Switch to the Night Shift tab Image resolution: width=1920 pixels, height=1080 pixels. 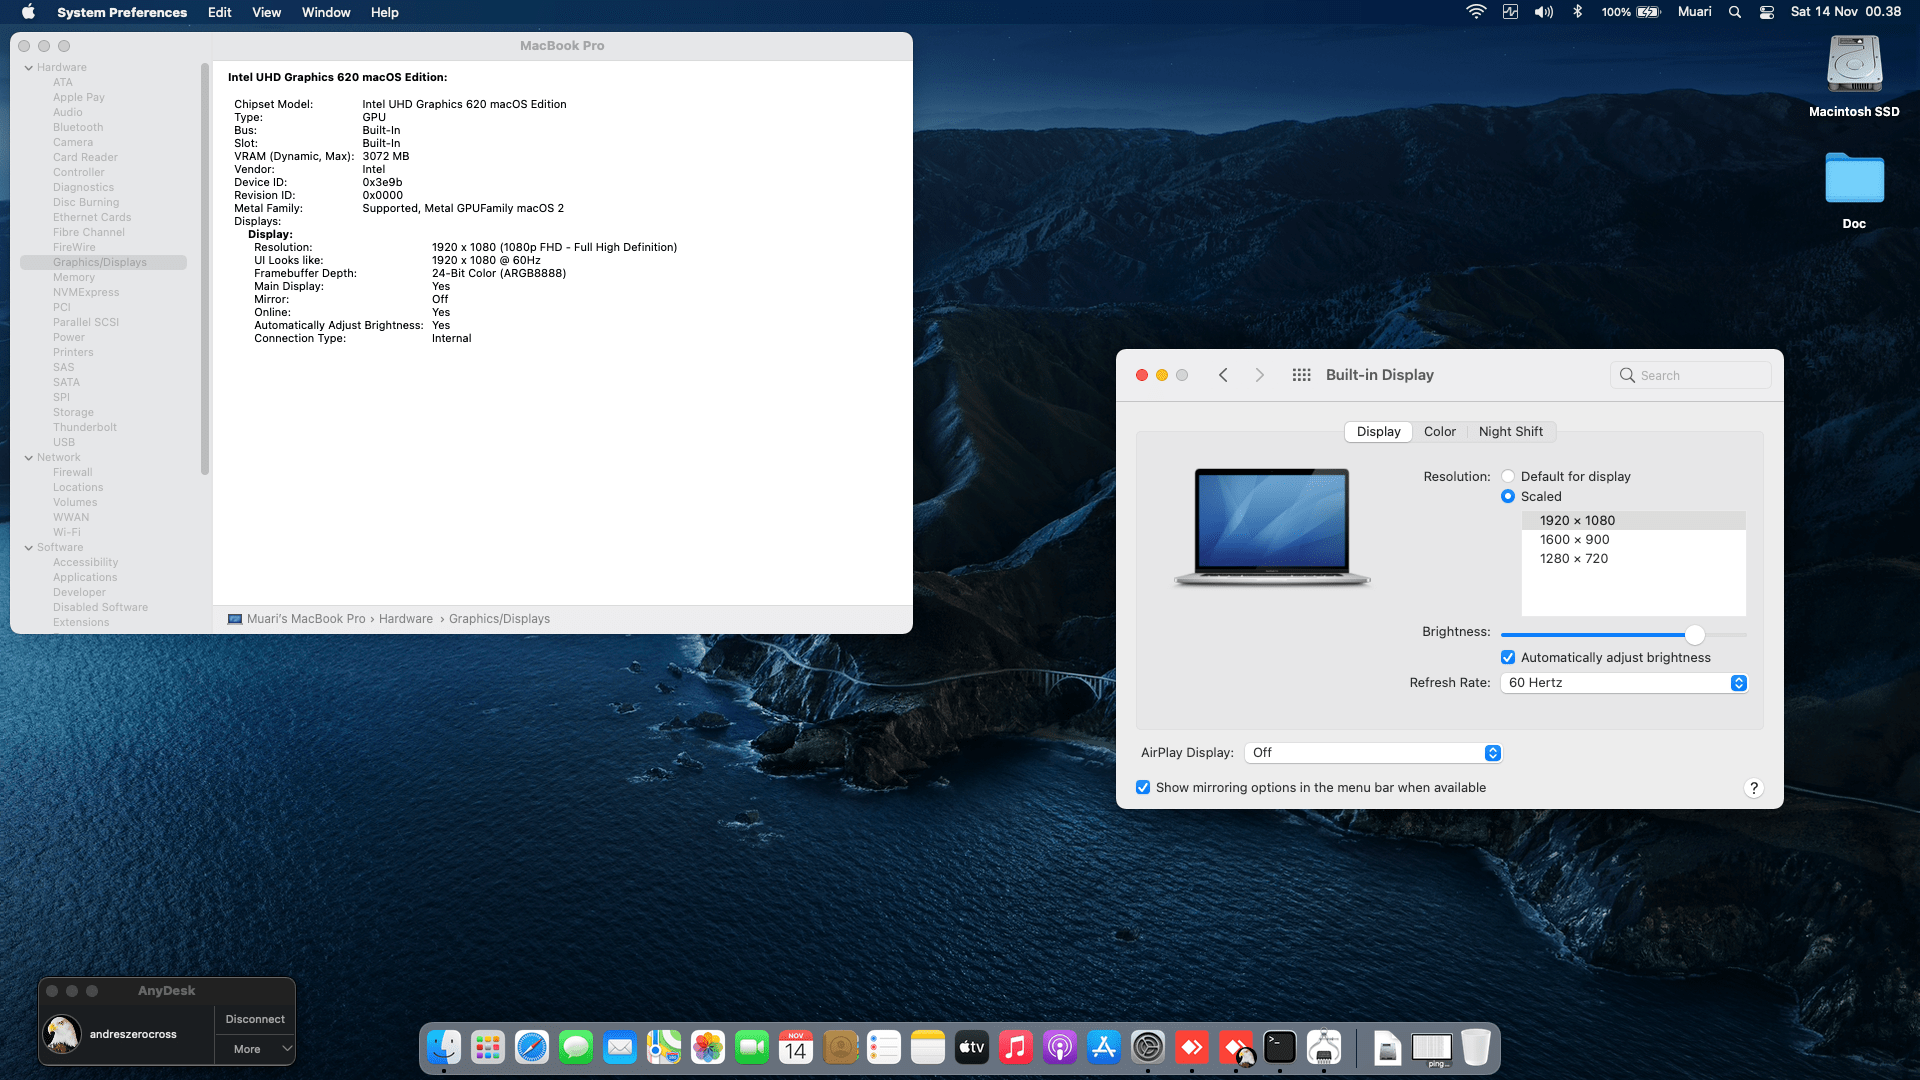click(1511, 431)
